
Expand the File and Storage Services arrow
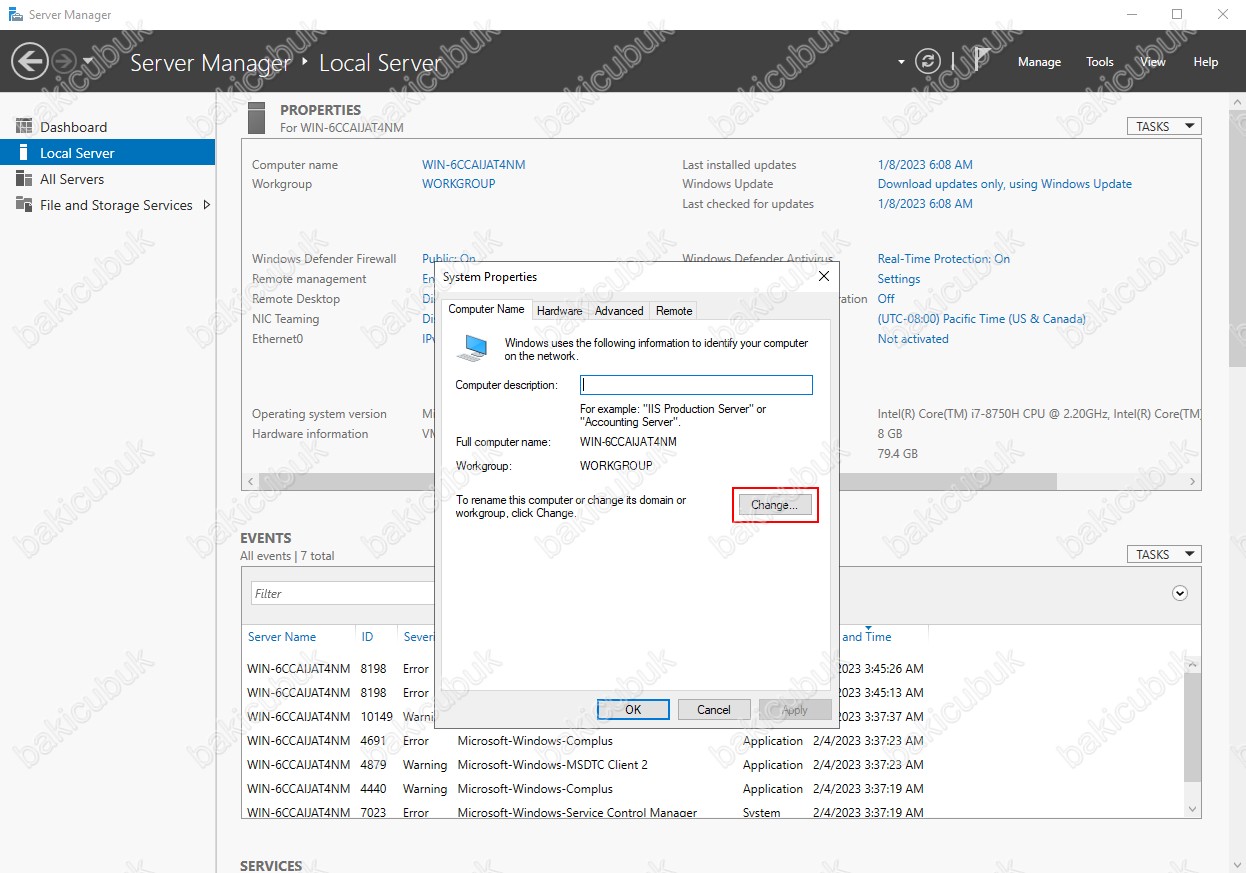point(207,205)
